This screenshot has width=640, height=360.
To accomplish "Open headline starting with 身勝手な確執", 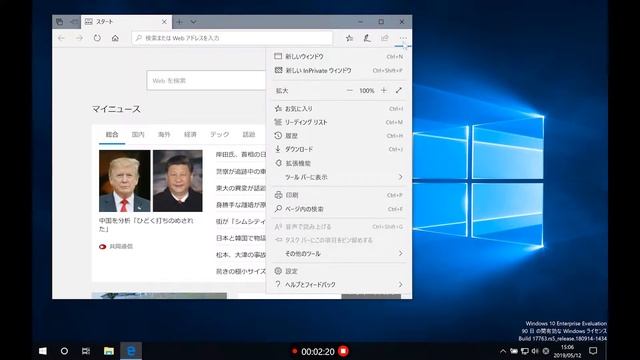I will coord(241,205).
